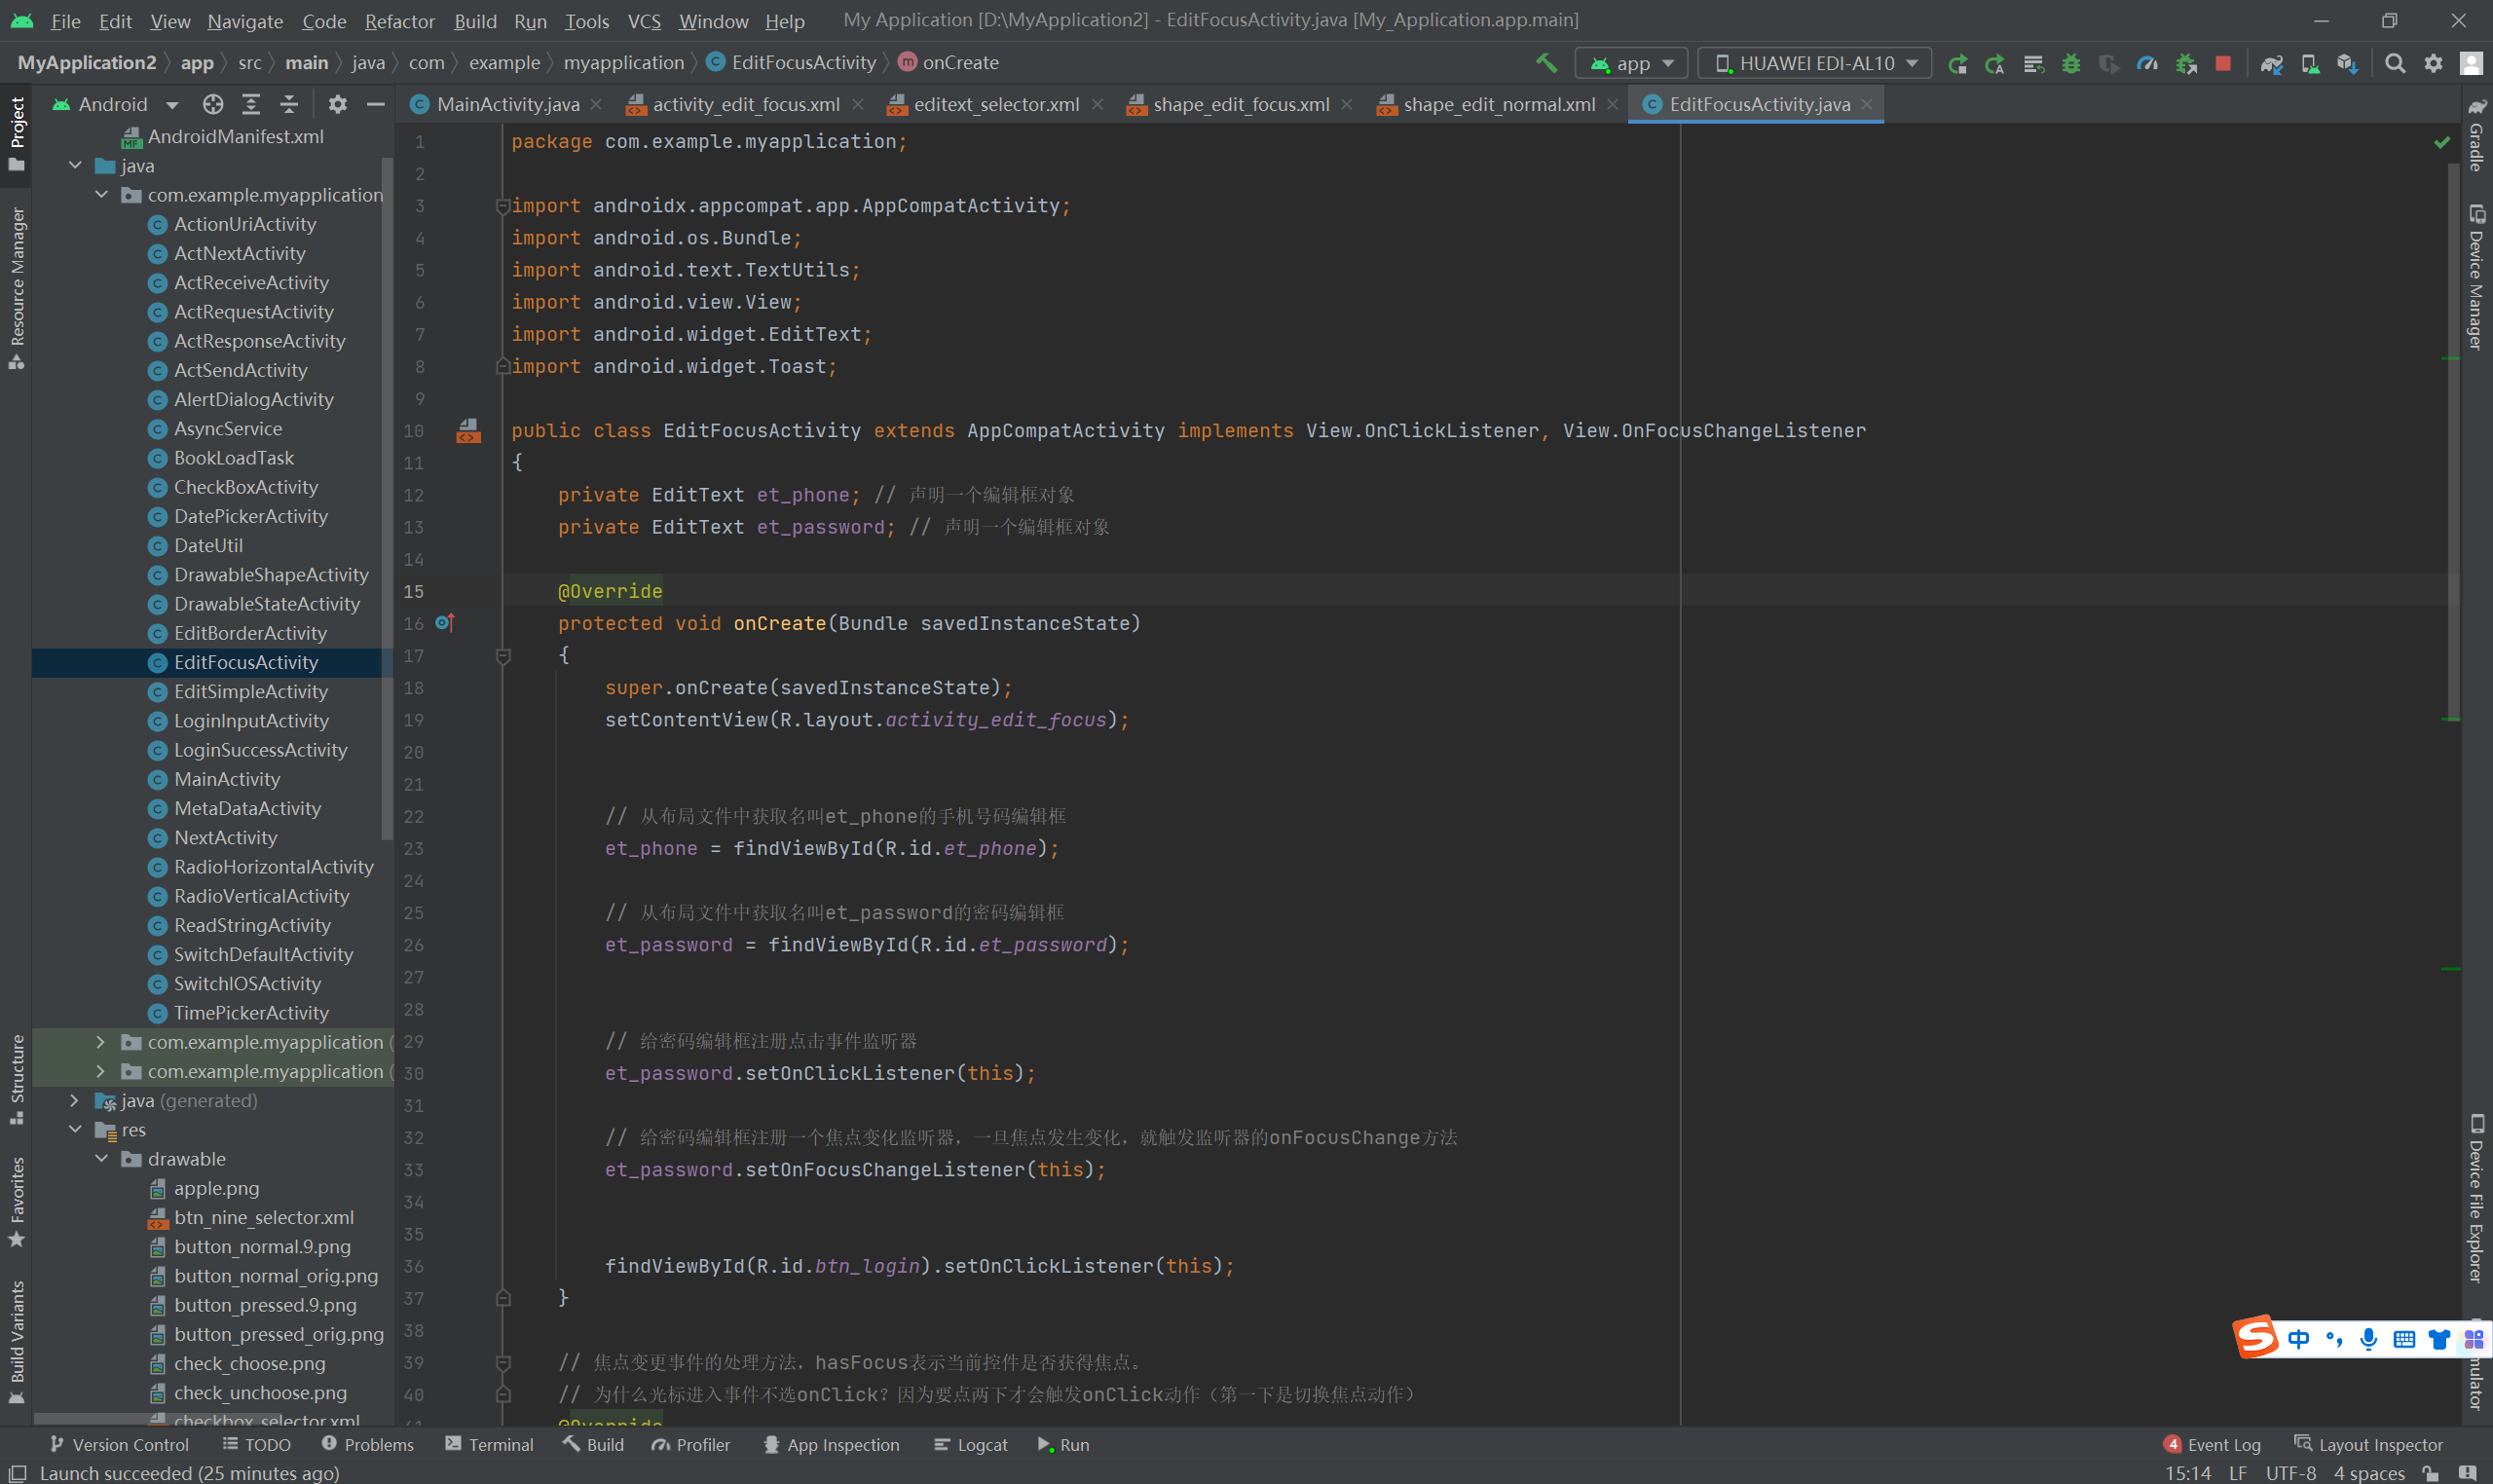Click the project tree vertical scrollbar
Screen dimensions: 2493x1484
(387, 500)
